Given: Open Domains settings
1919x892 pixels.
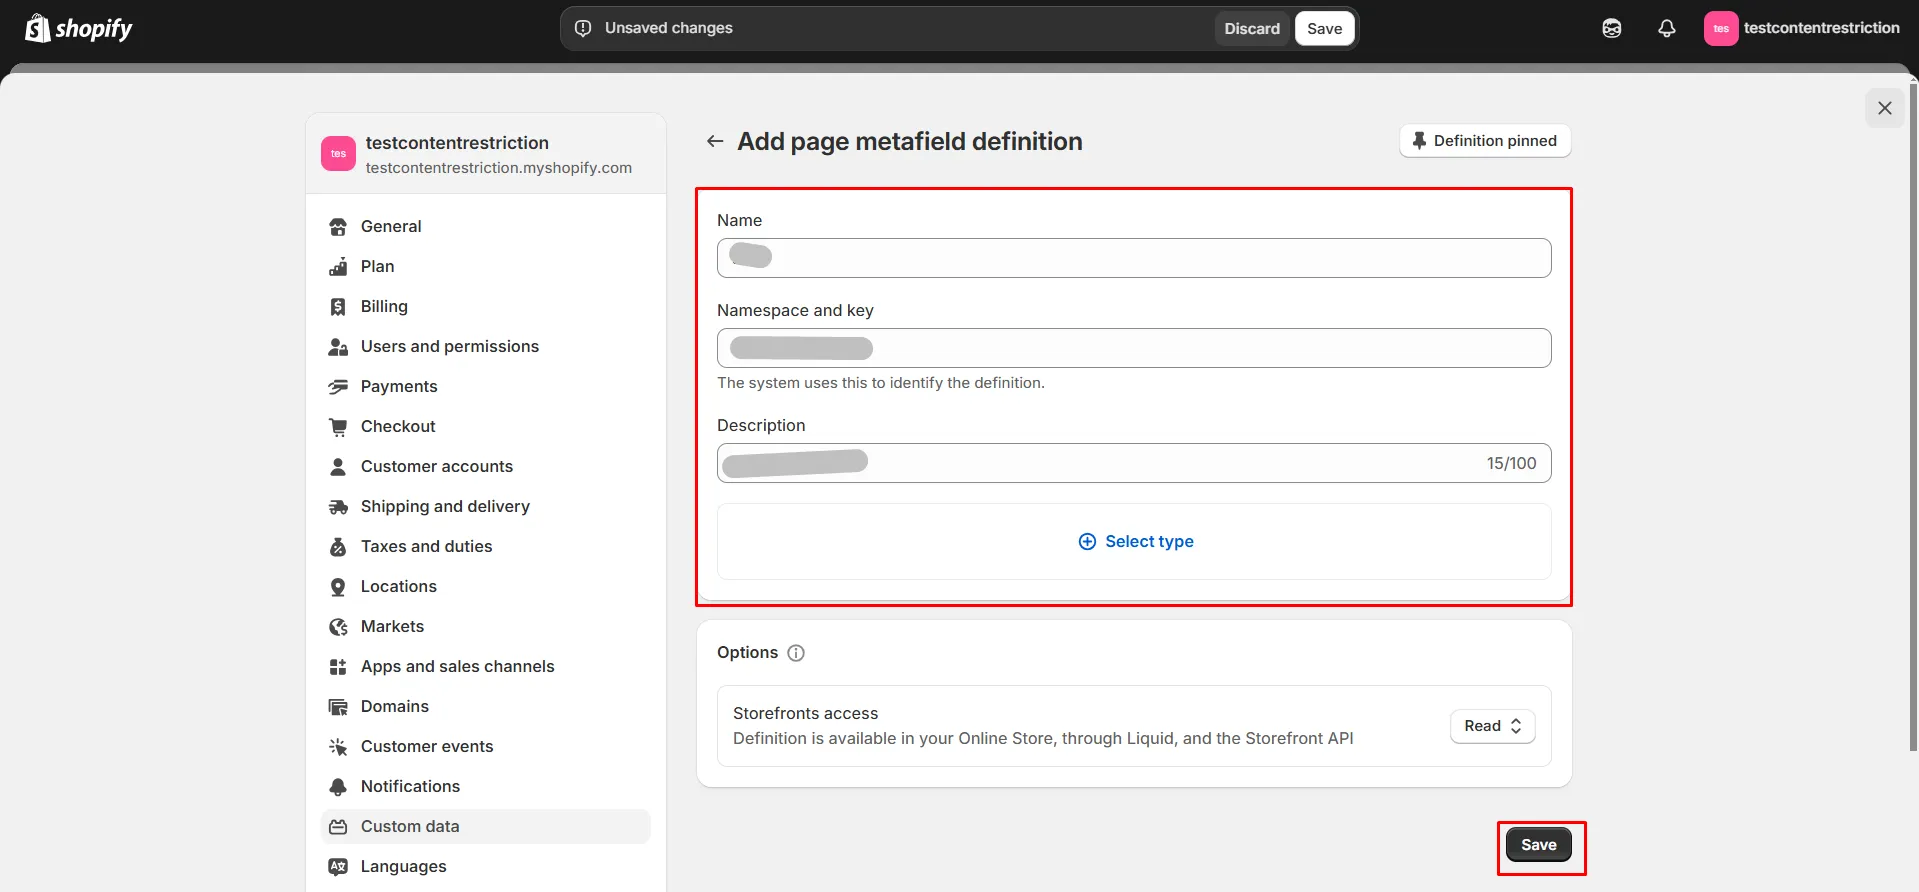Looking at the screenshot, I should point(485,707).
